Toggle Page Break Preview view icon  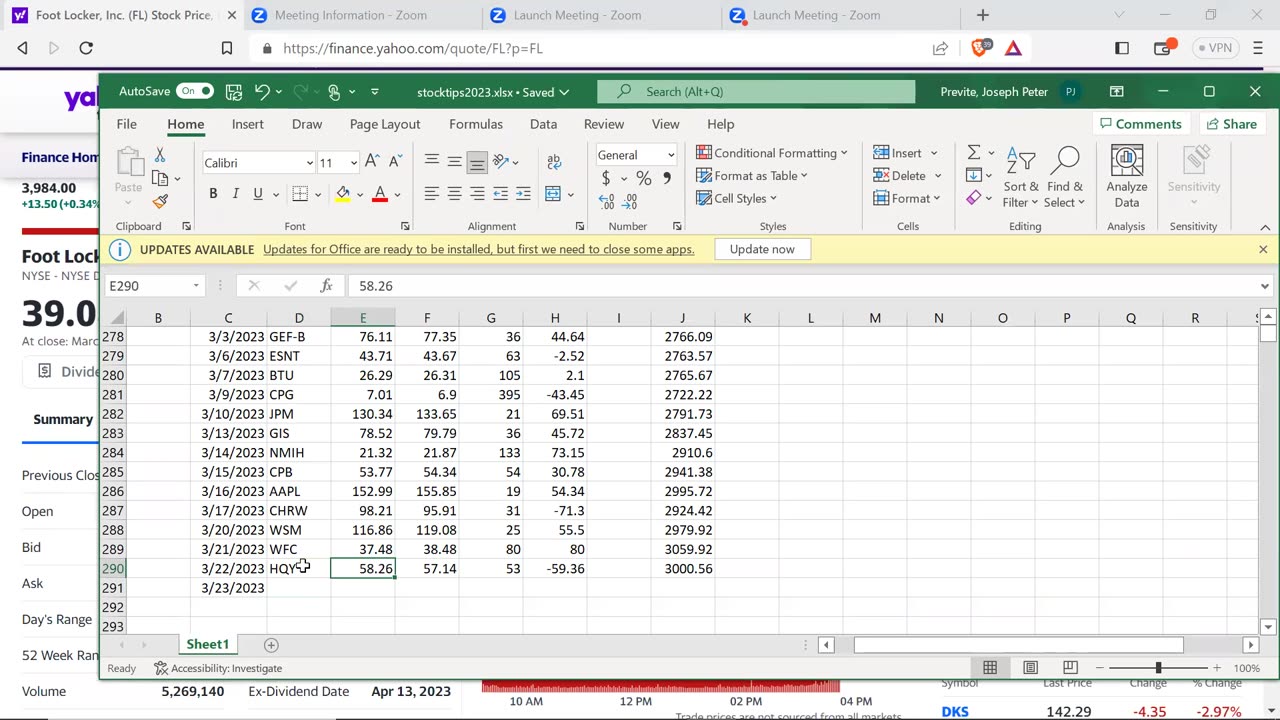1070,667
